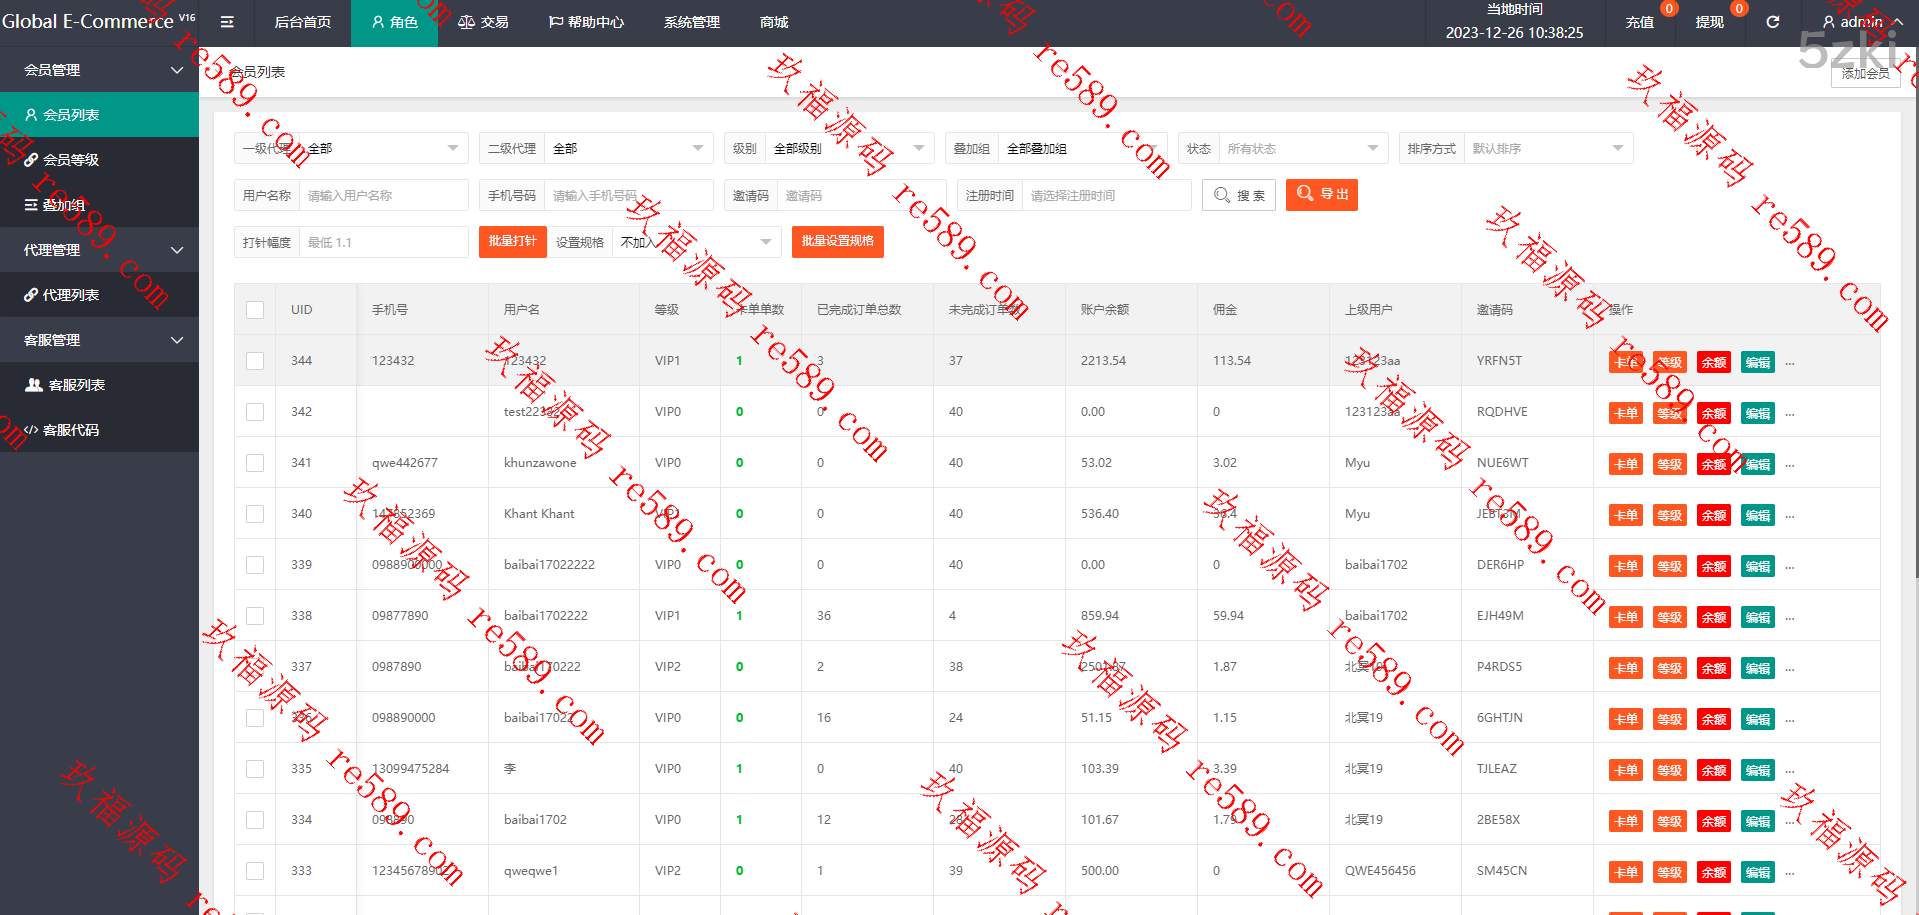Click the refresh icon in top bar
Viewport: 1919px width, 915px height.
coord(1772,22)
